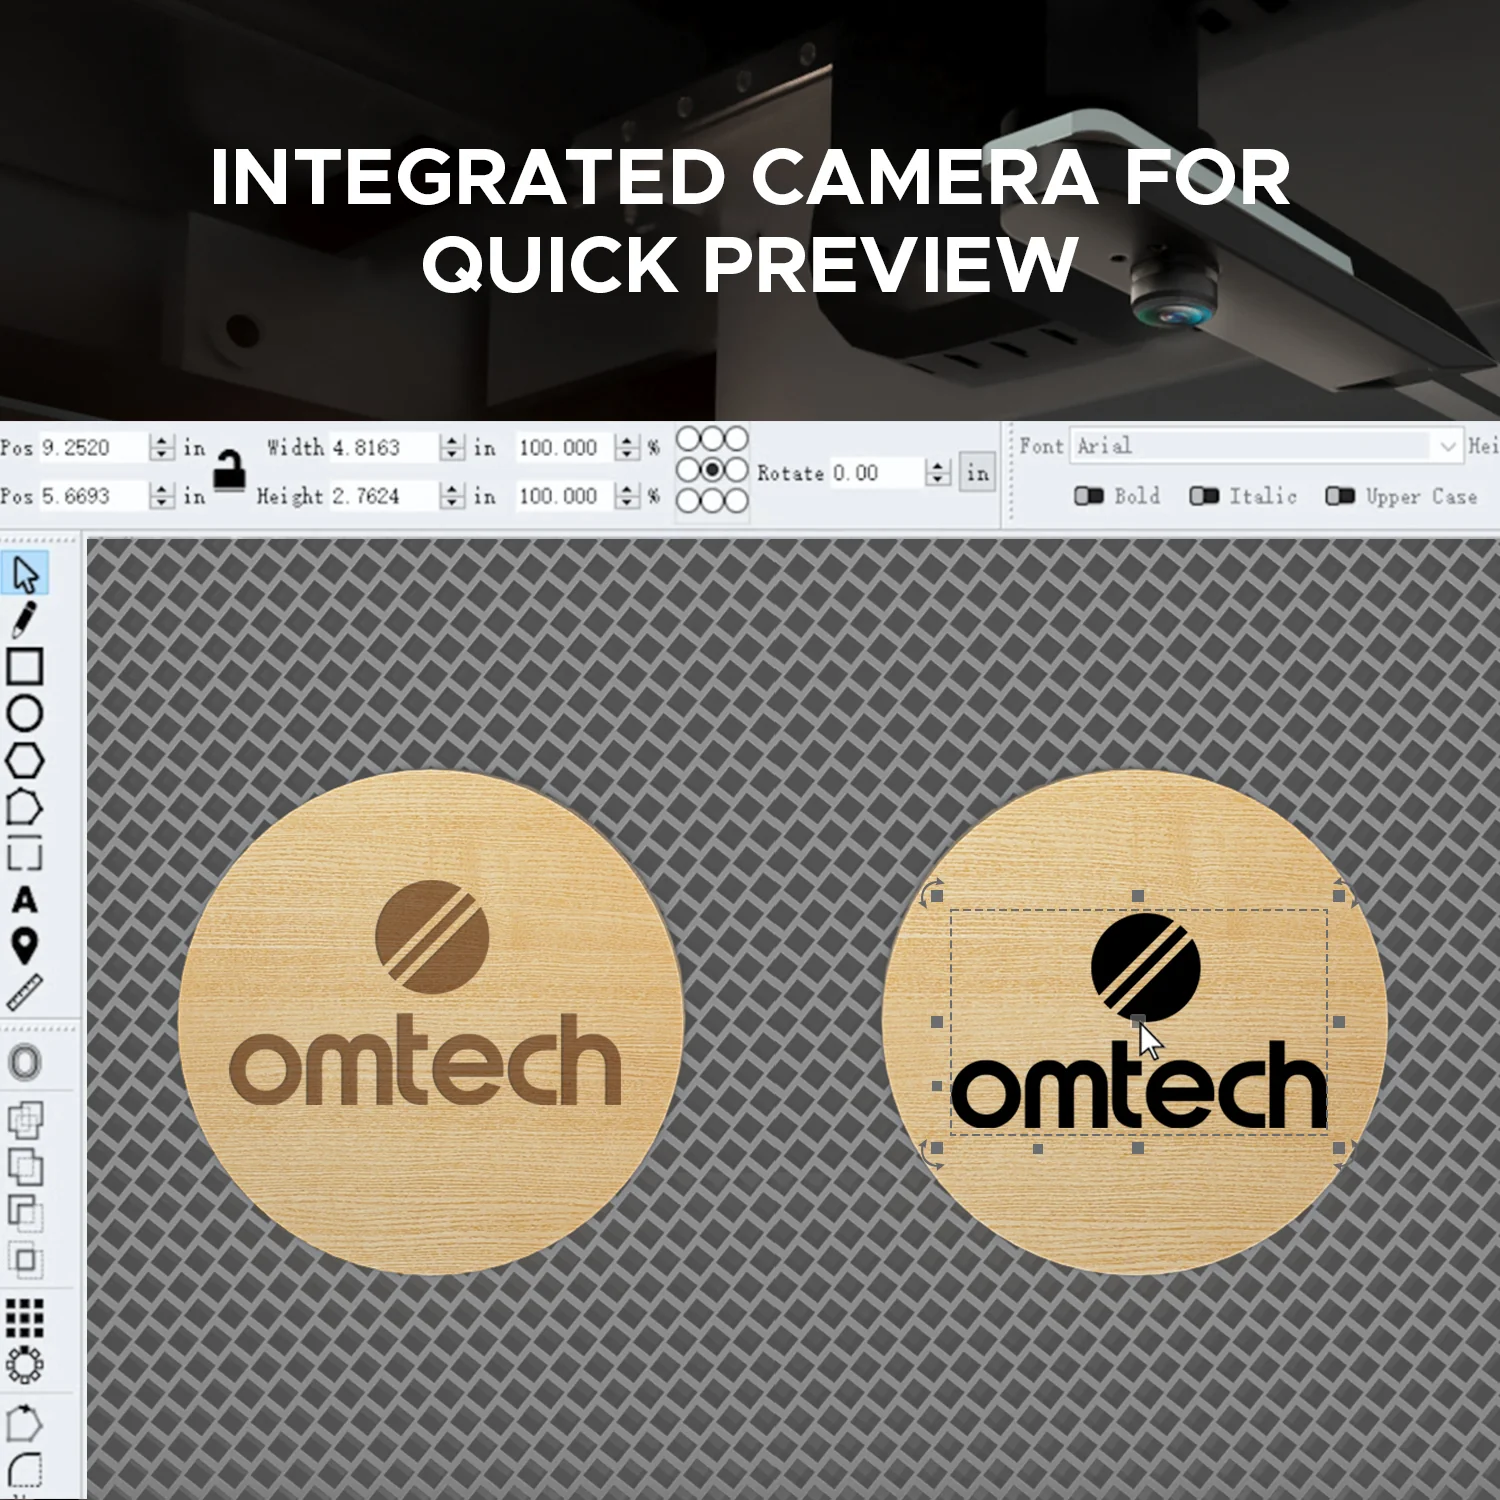1500x1500 pixels.
Task: Choose the Rectangle shape tool
Action: point(25,666)
